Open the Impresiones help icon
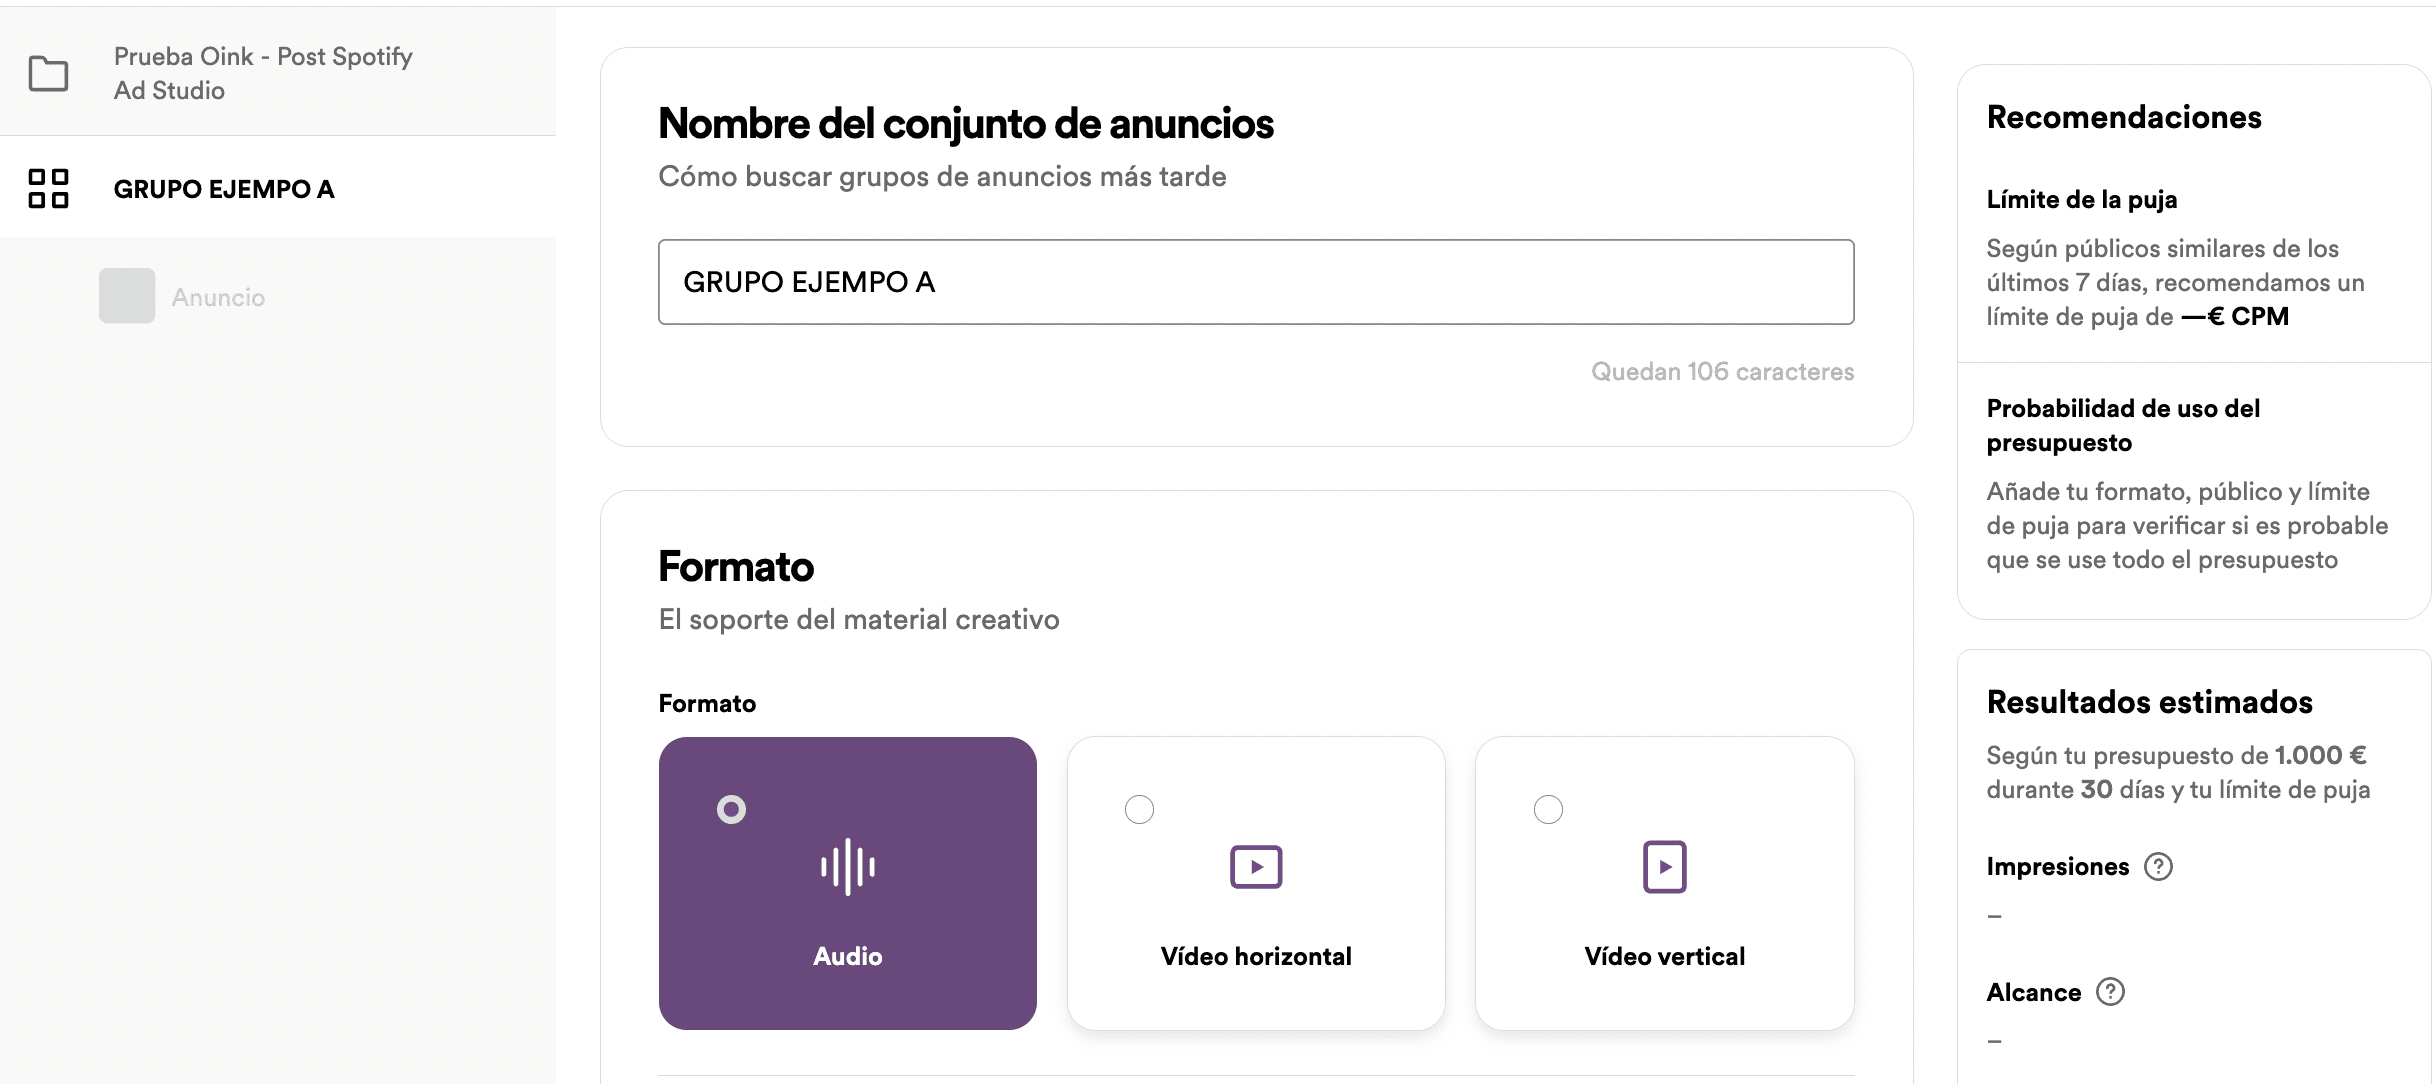The height and width of the screenshot is (1084, 2436). pyautogui.click(x=2158, y=866)
